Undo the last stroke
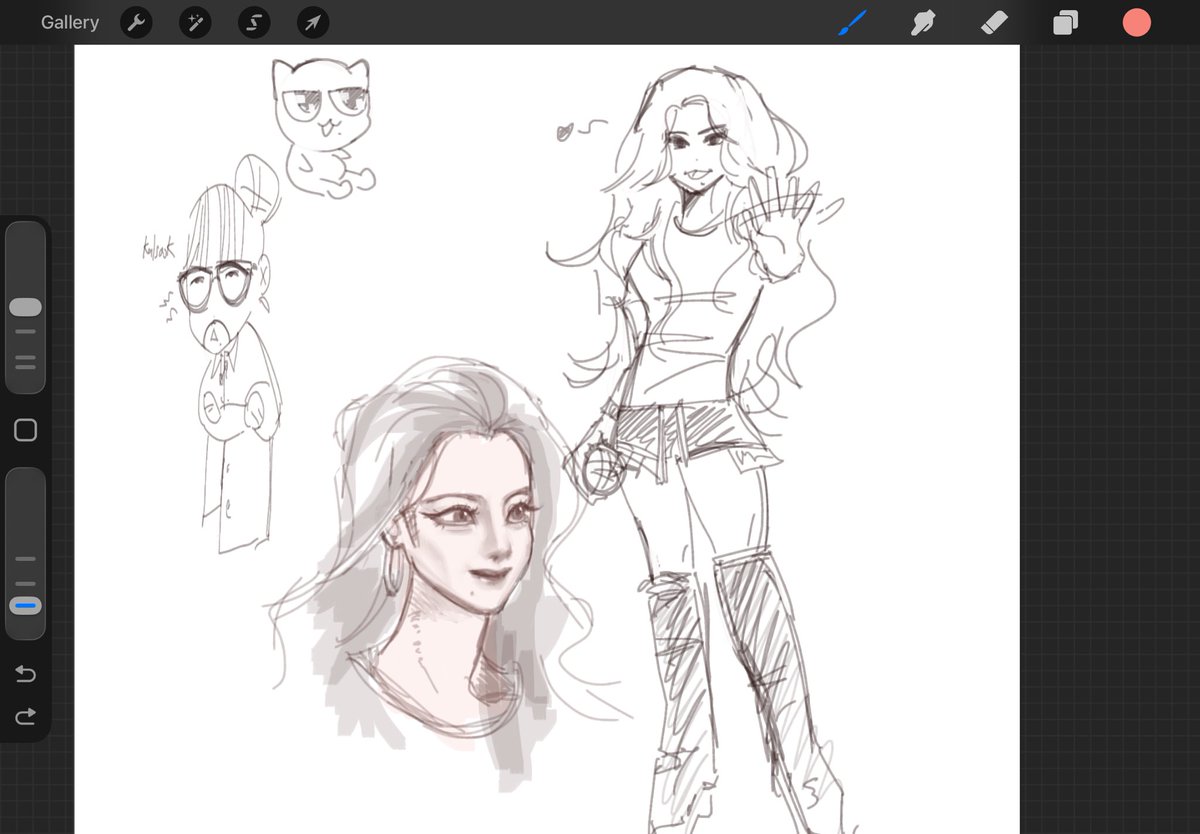Screen dimensions: 1200x834 coord(25,674)
